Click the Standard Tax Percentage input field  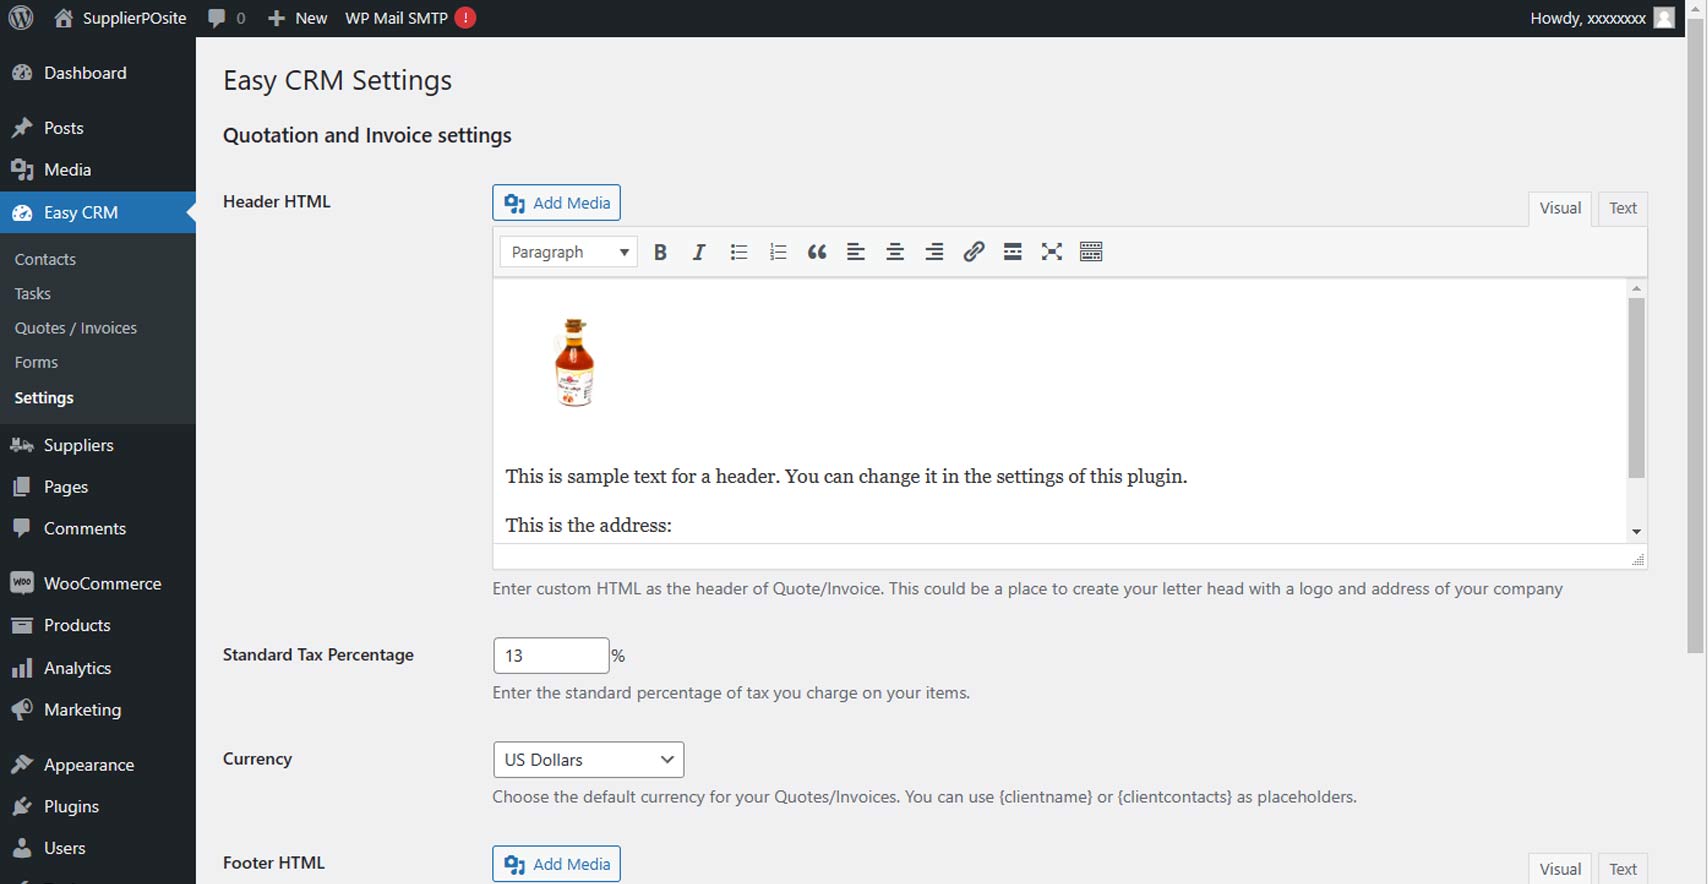pos(550,656)
